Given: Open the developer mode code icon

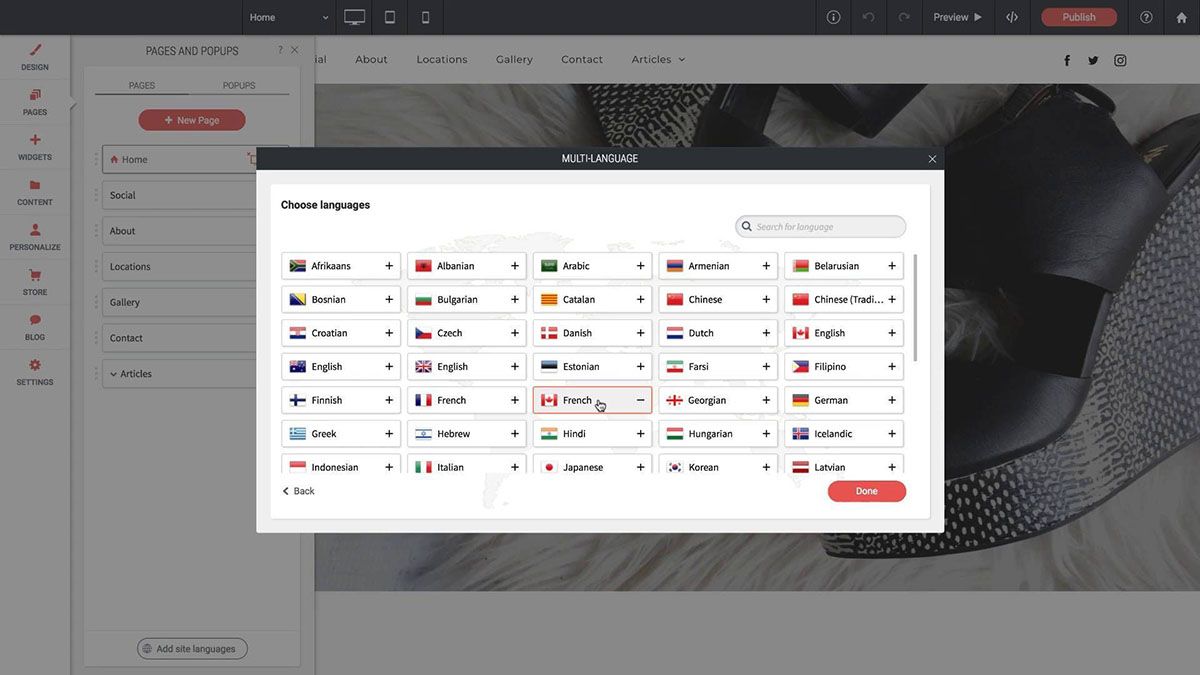Looking at the screenshot, I should pyautogui.click(x=1012, y=17).
